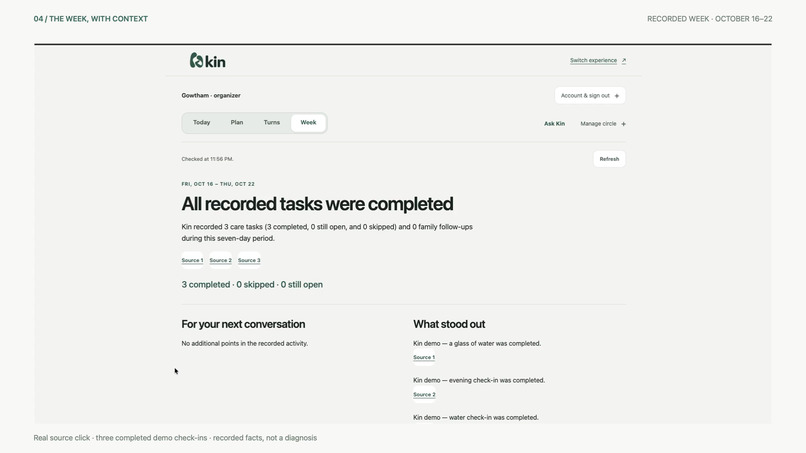The height and width of the screenshot is (453, 806).
Task: Click the Kin logo
Action: (207, 61)
